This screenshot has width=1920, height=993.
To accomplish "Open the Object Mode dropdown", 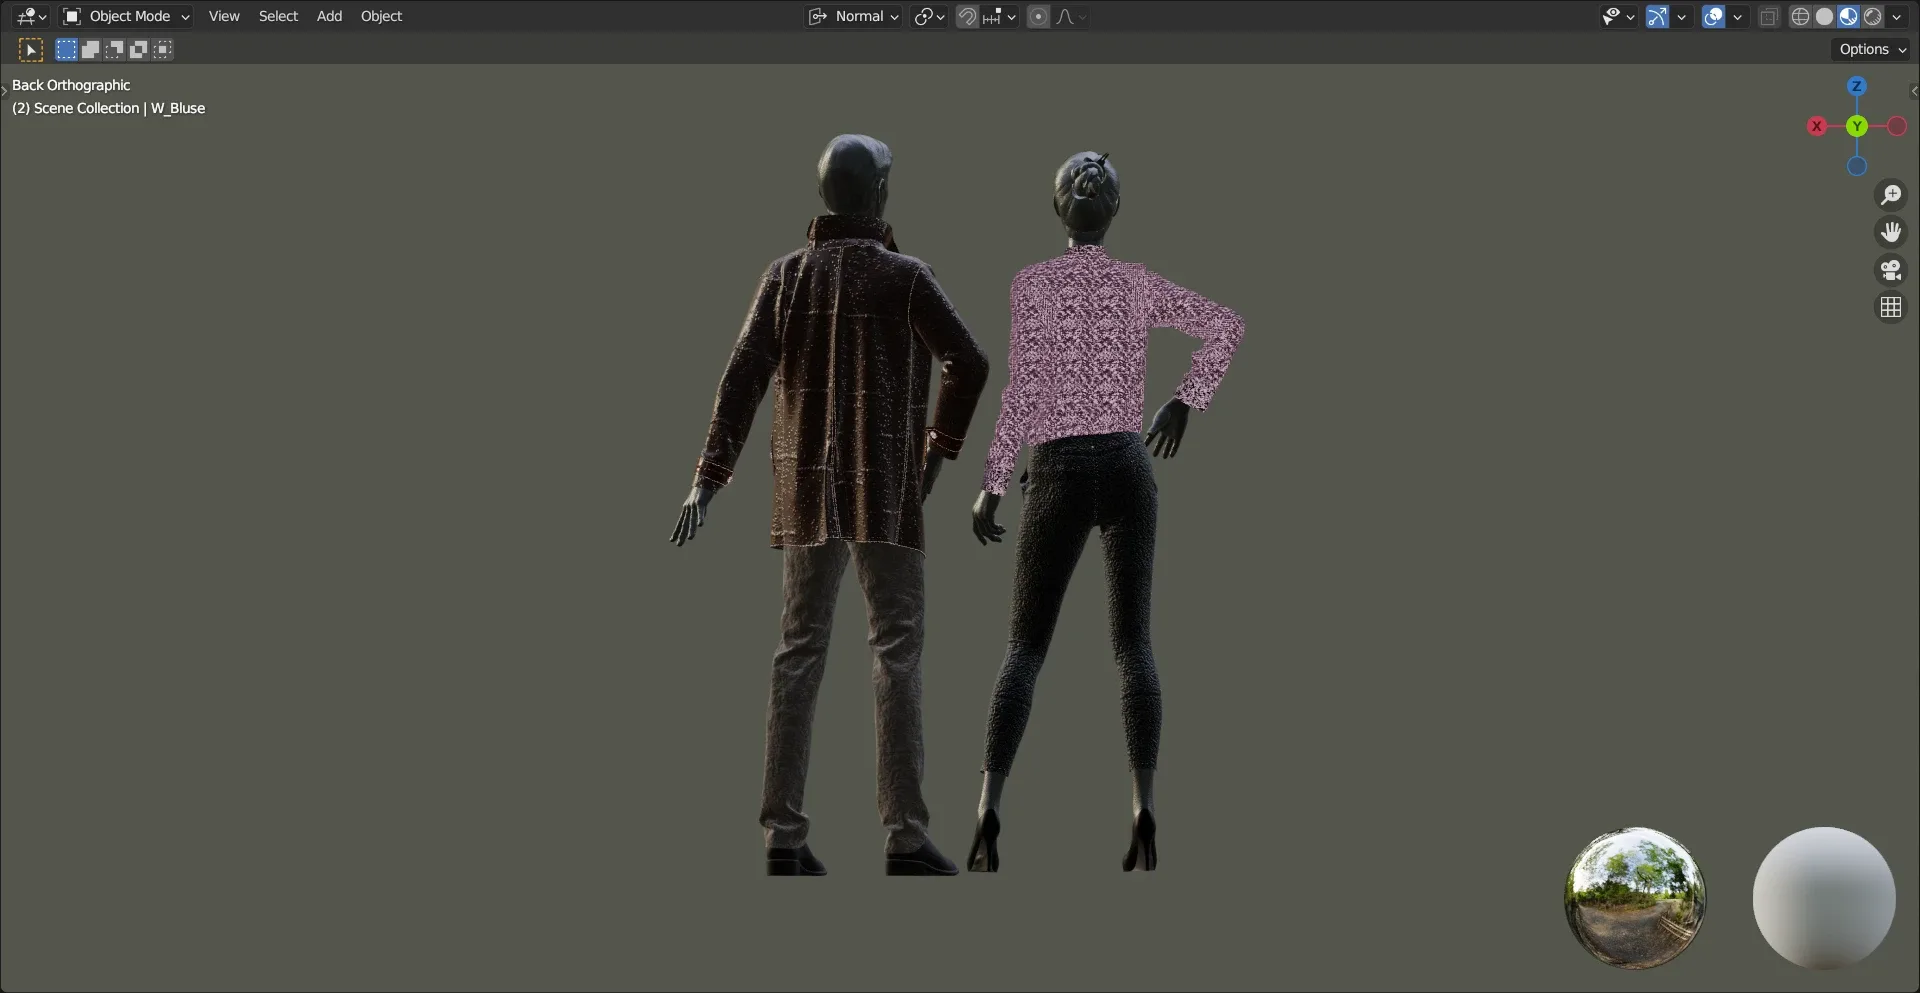I will click(x=126, y=16).
